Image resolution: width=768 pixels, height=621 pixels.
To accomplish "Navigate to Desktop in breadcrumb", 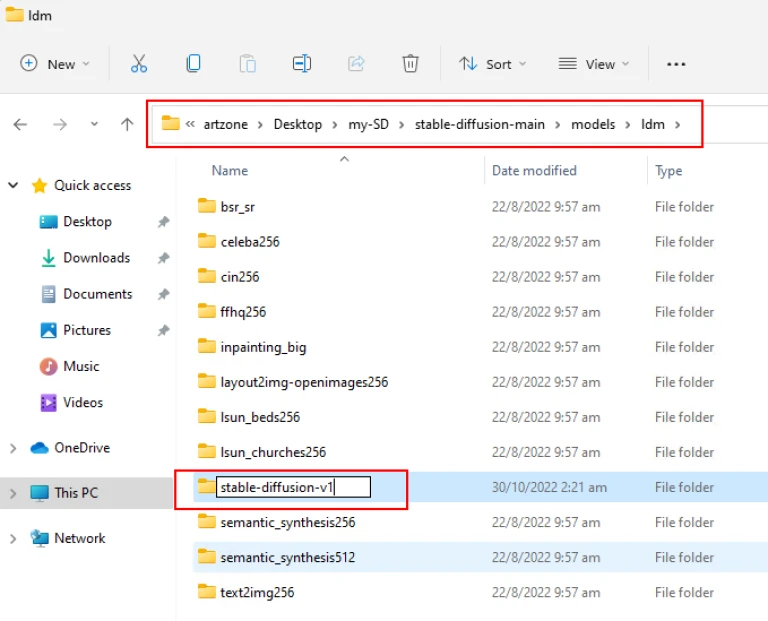I will click(x=298, y=124).
